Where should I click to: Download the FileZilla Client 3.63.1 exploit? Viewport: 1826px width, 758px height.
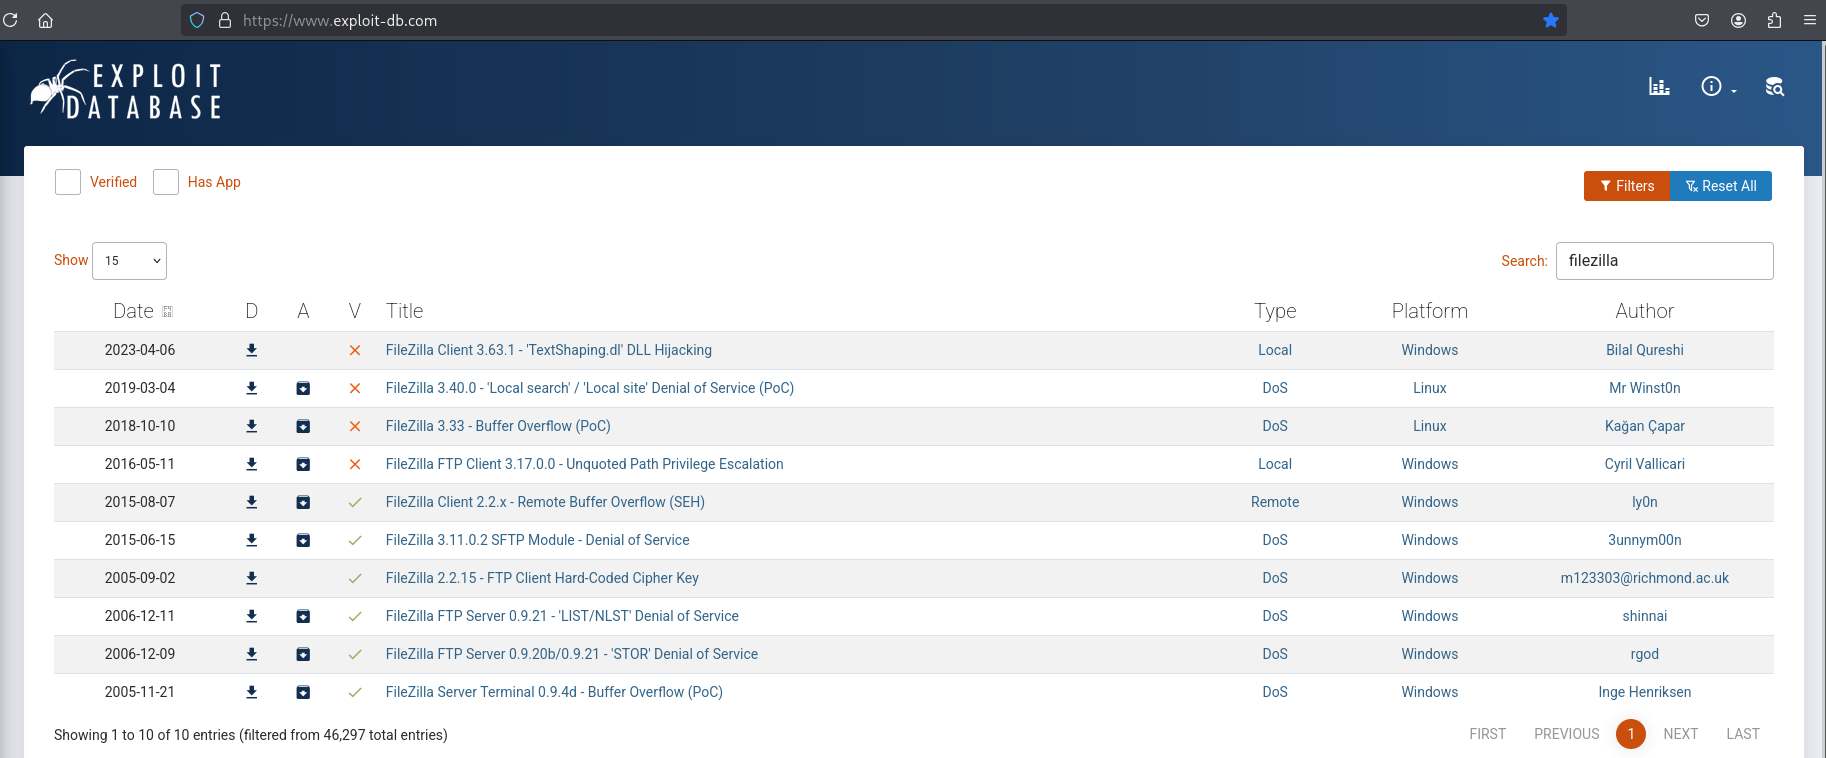coord(252,350)
